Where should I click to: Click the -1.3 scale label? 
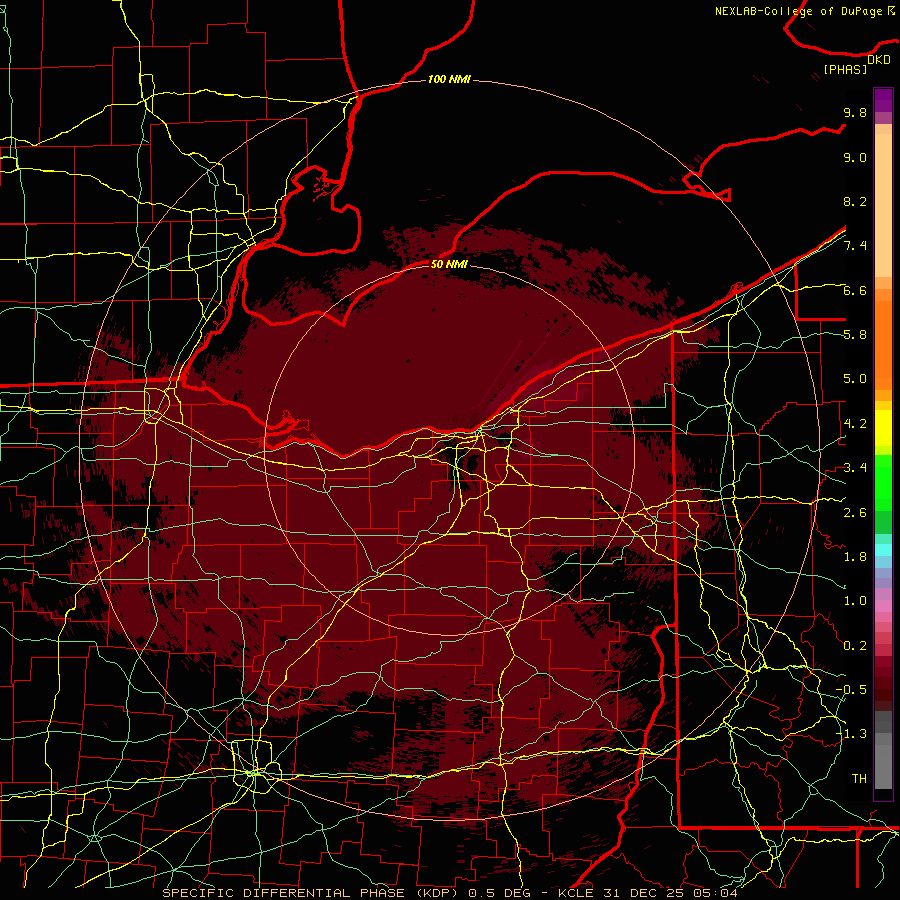[x=851, y=734]
